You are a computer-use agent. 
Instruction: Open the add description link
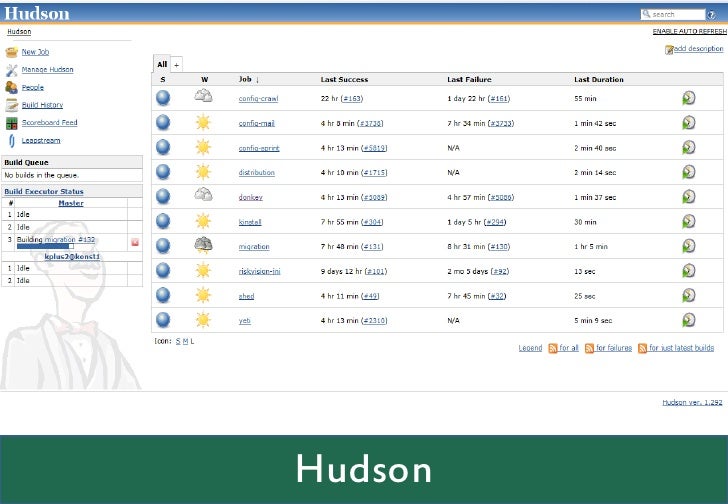click(x=698, y=48)
